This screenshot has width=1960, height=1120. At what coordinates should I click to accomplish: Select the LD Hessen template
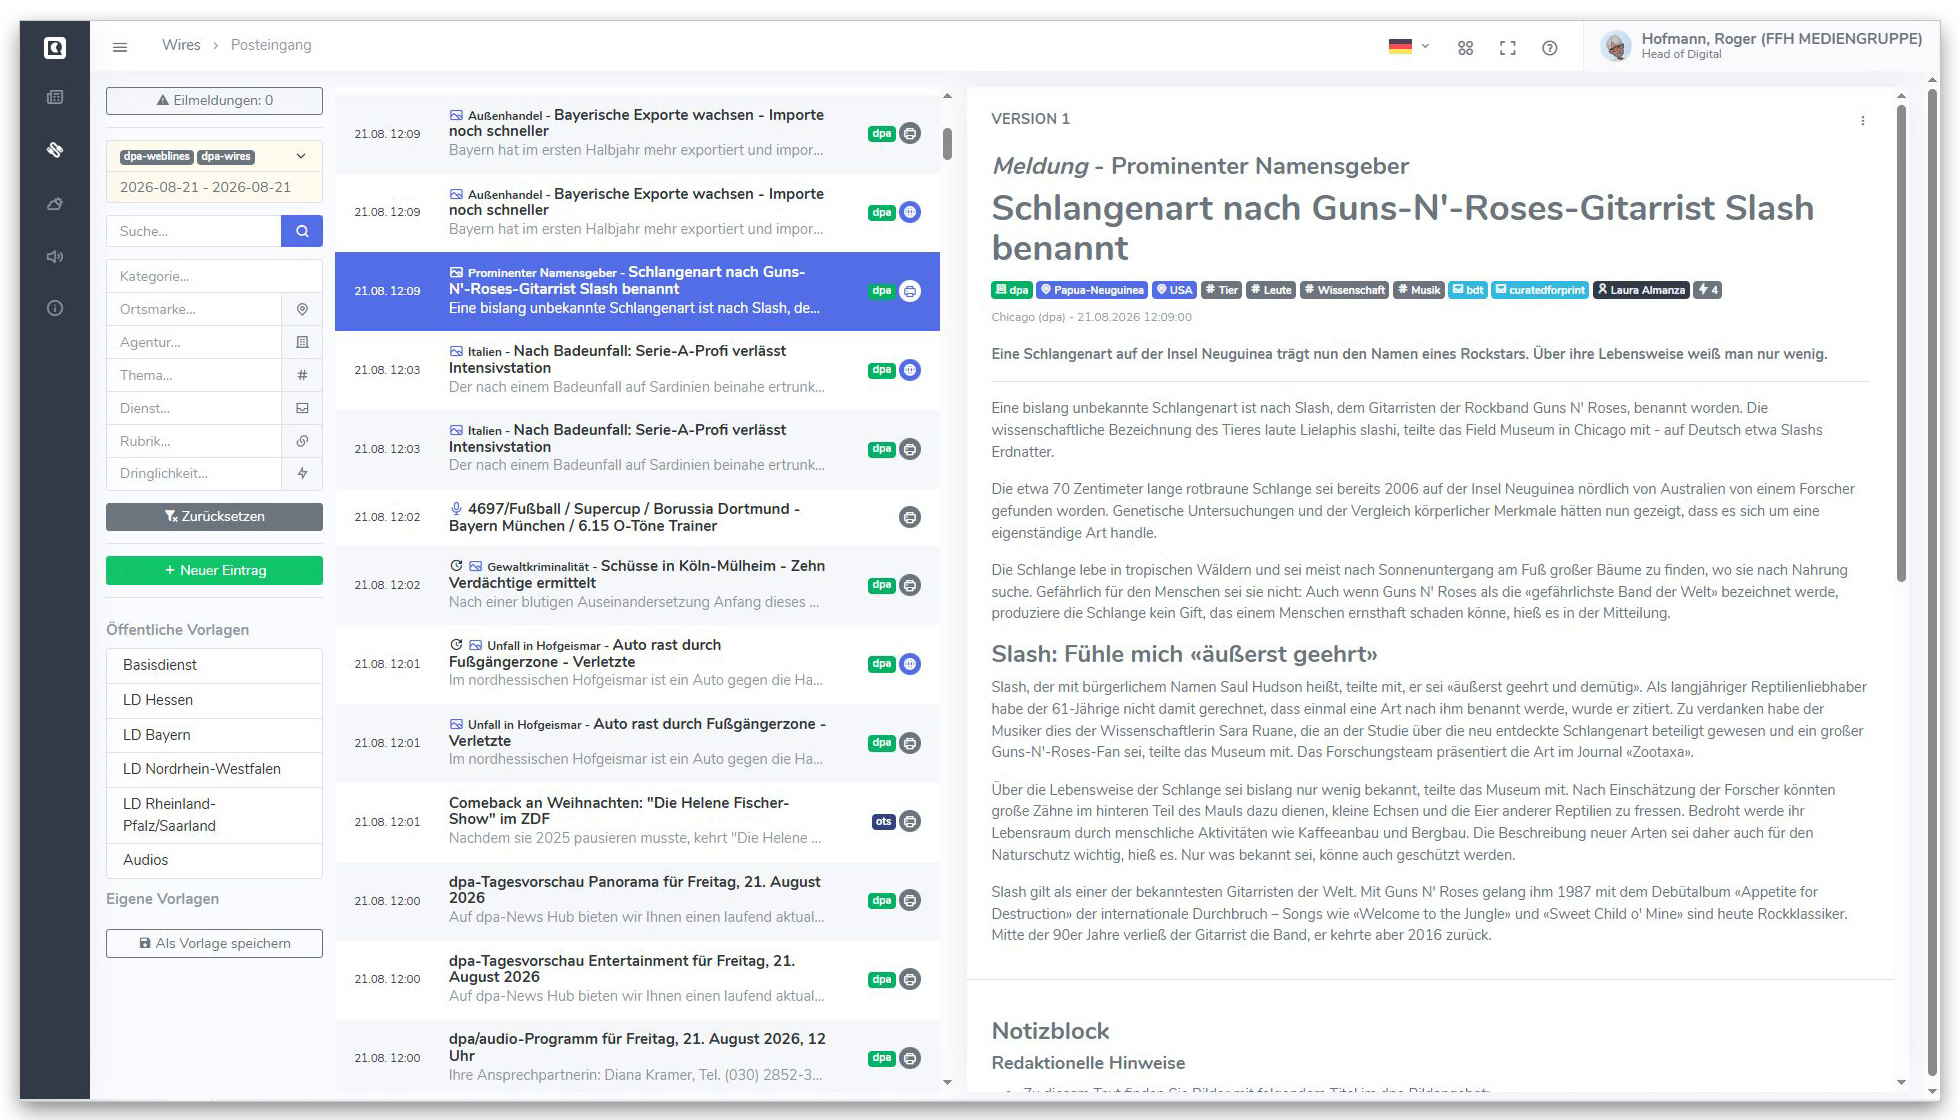click(x=214, y=700)
